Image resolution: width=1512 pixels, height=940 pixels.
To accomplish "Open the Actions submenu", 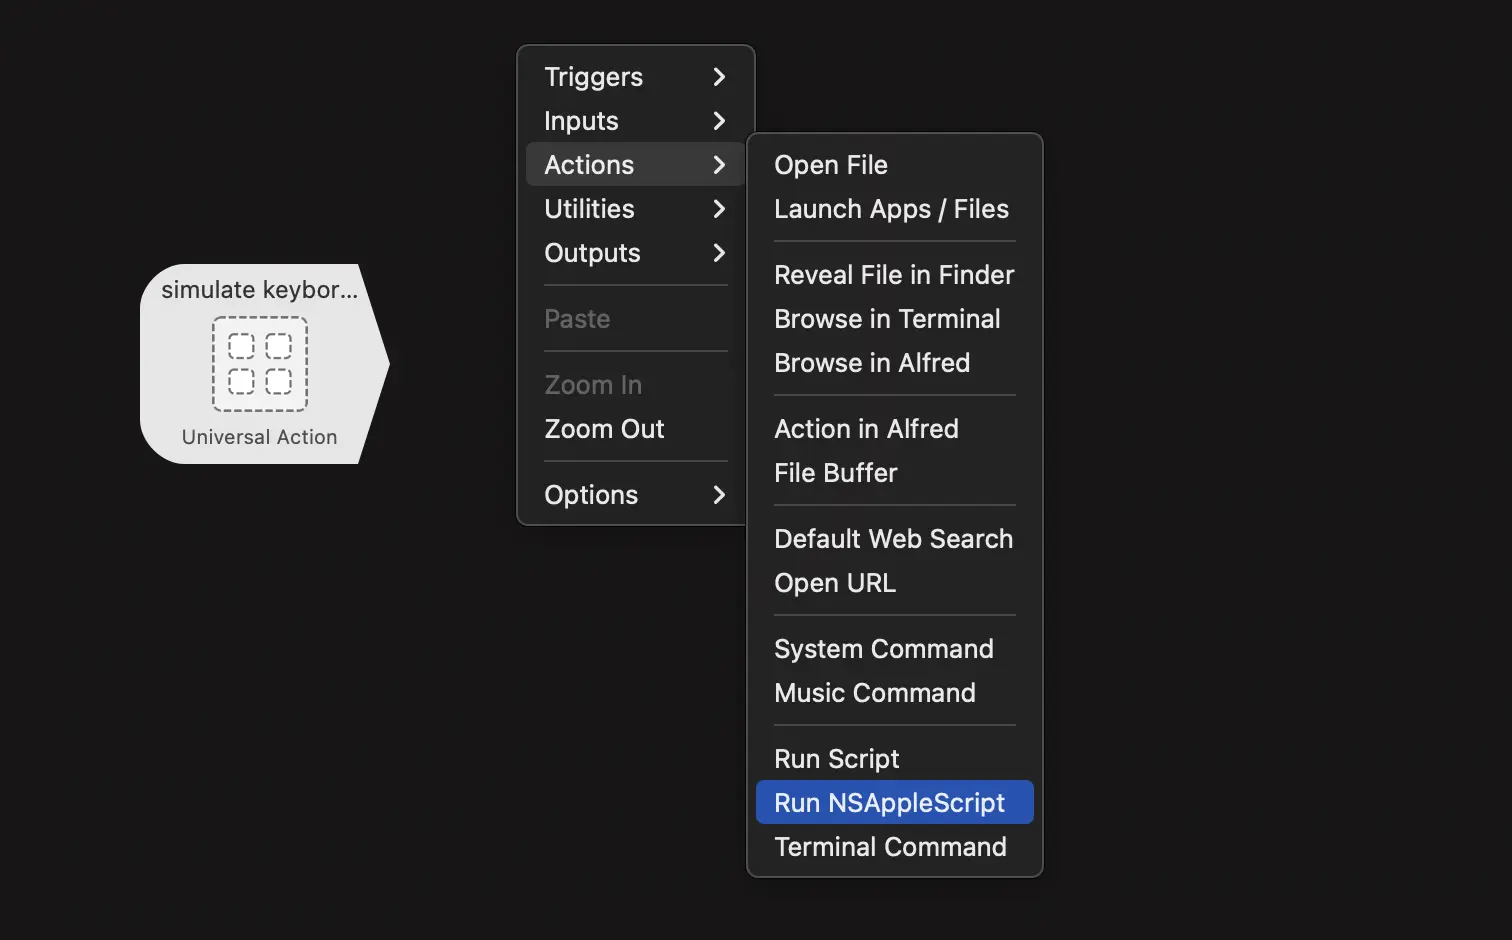I will click(x=635, y=165).
